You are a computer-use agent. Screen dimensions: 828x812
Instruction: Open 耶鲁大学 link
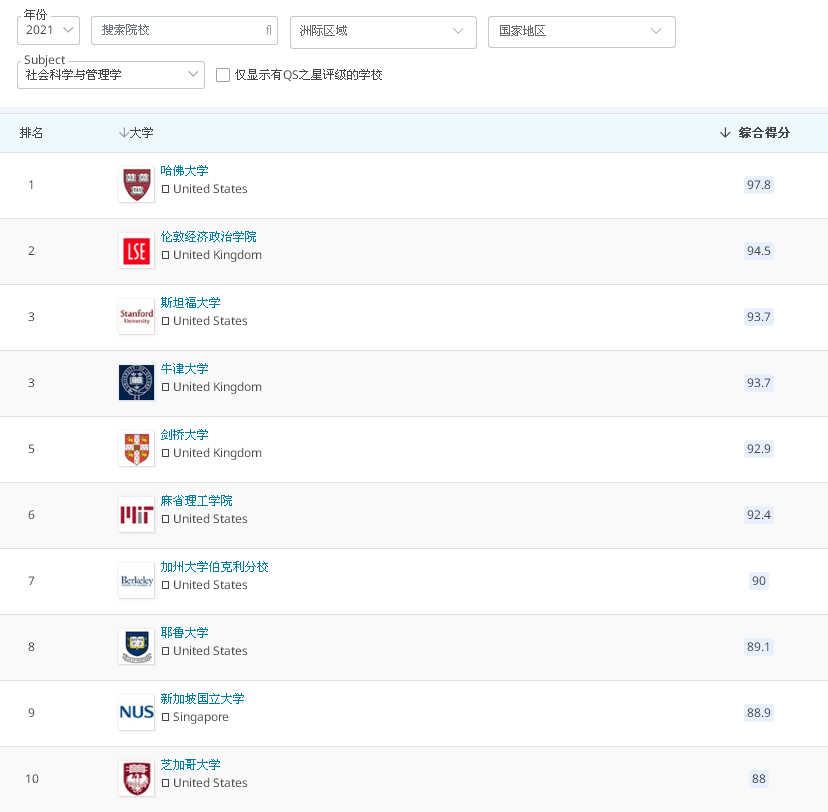click(x=184, y=632)
